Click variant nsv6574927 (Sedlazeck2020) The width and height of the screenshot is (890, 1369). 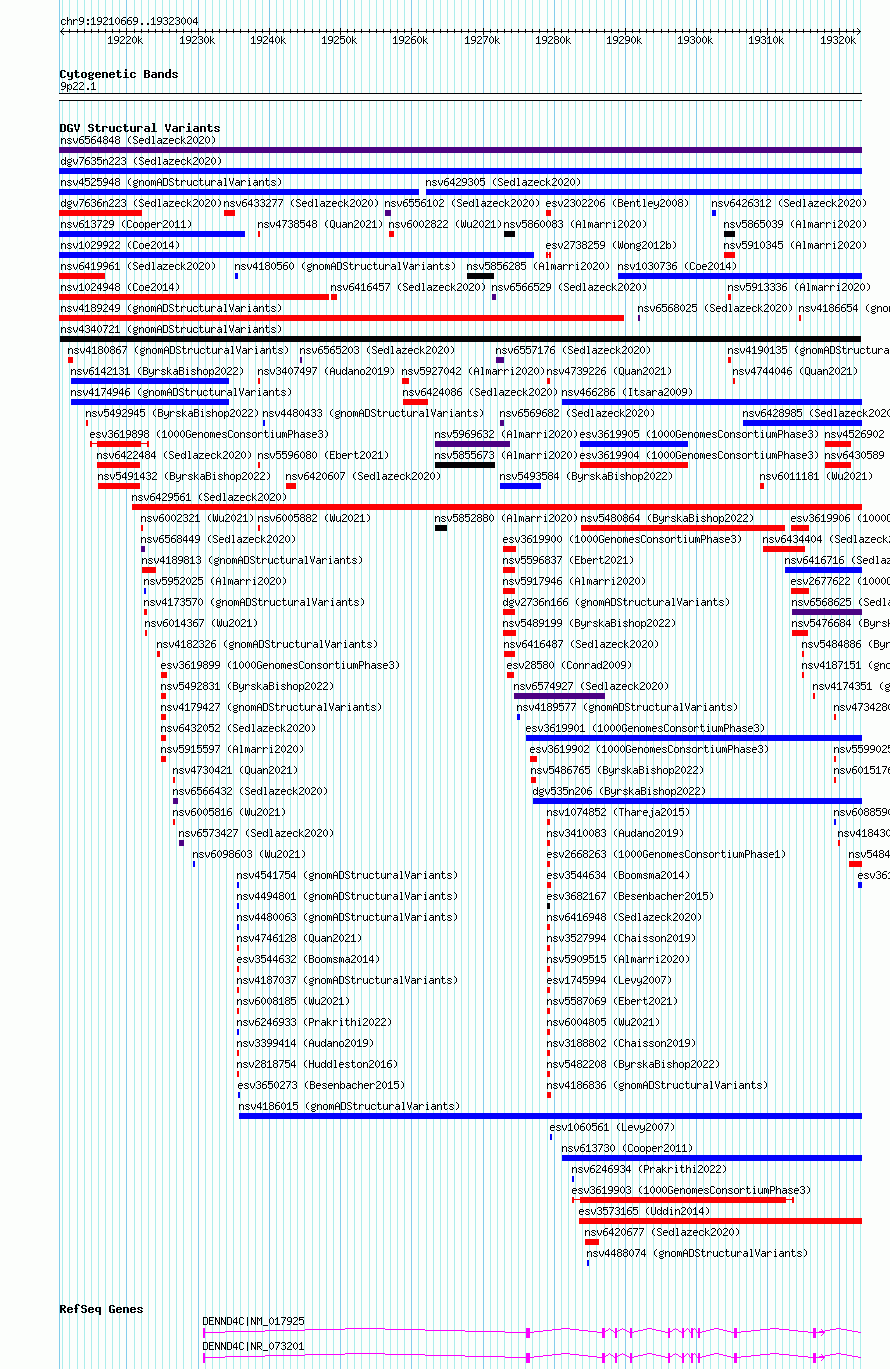click(x=591, y=686)
